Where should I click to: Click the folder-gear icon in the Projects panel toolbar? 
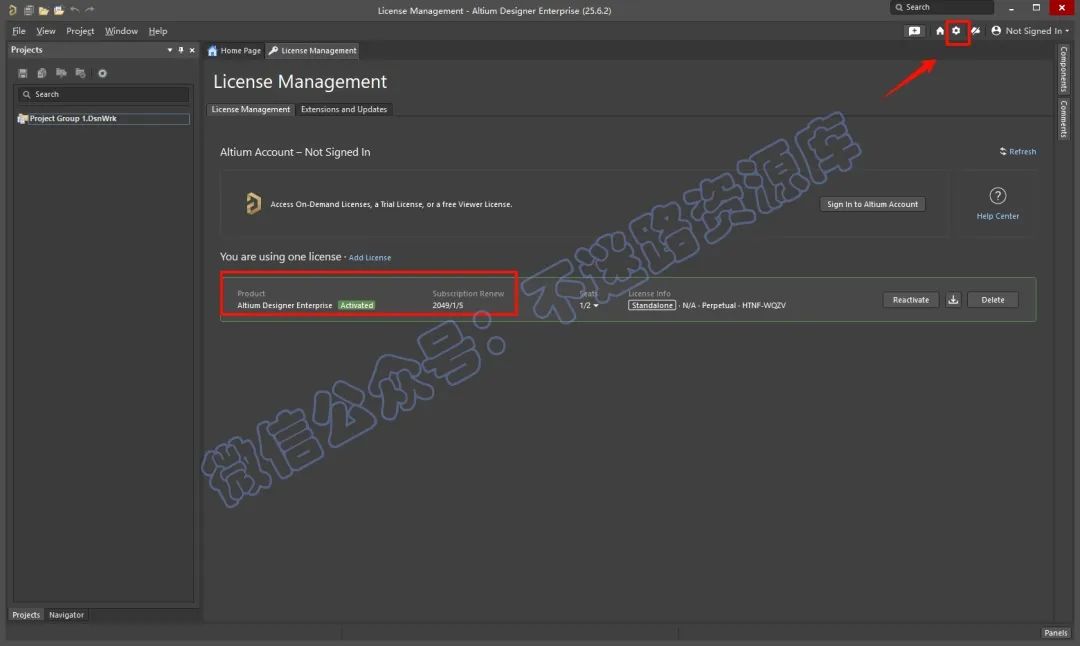pyautogui.click(x=81, y=73)
